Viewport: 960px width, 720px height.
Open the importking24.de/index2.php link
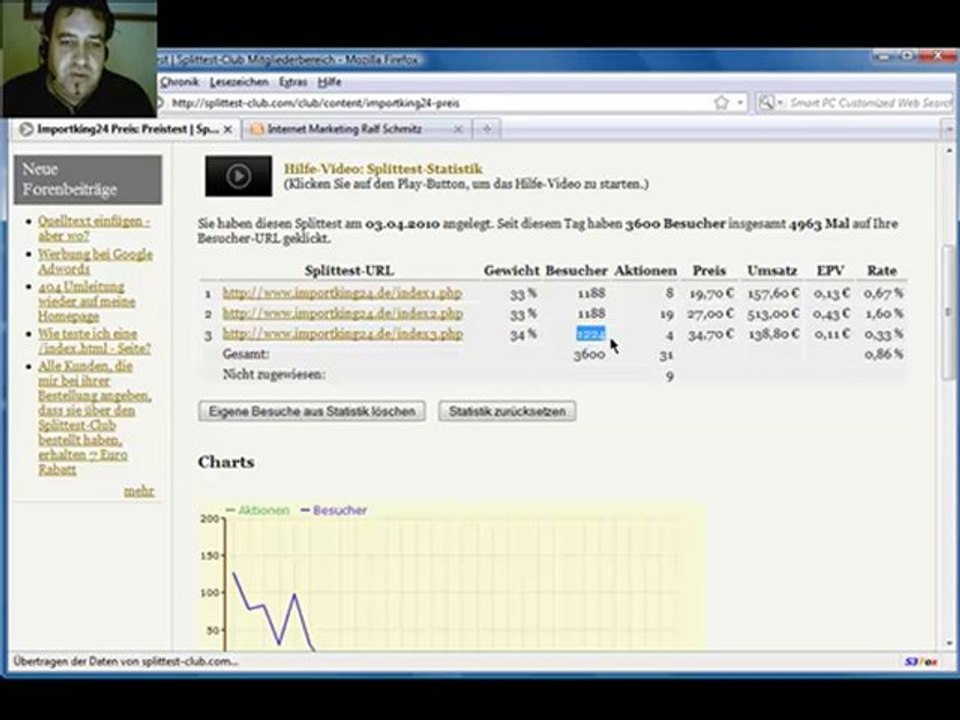(342, 313)
